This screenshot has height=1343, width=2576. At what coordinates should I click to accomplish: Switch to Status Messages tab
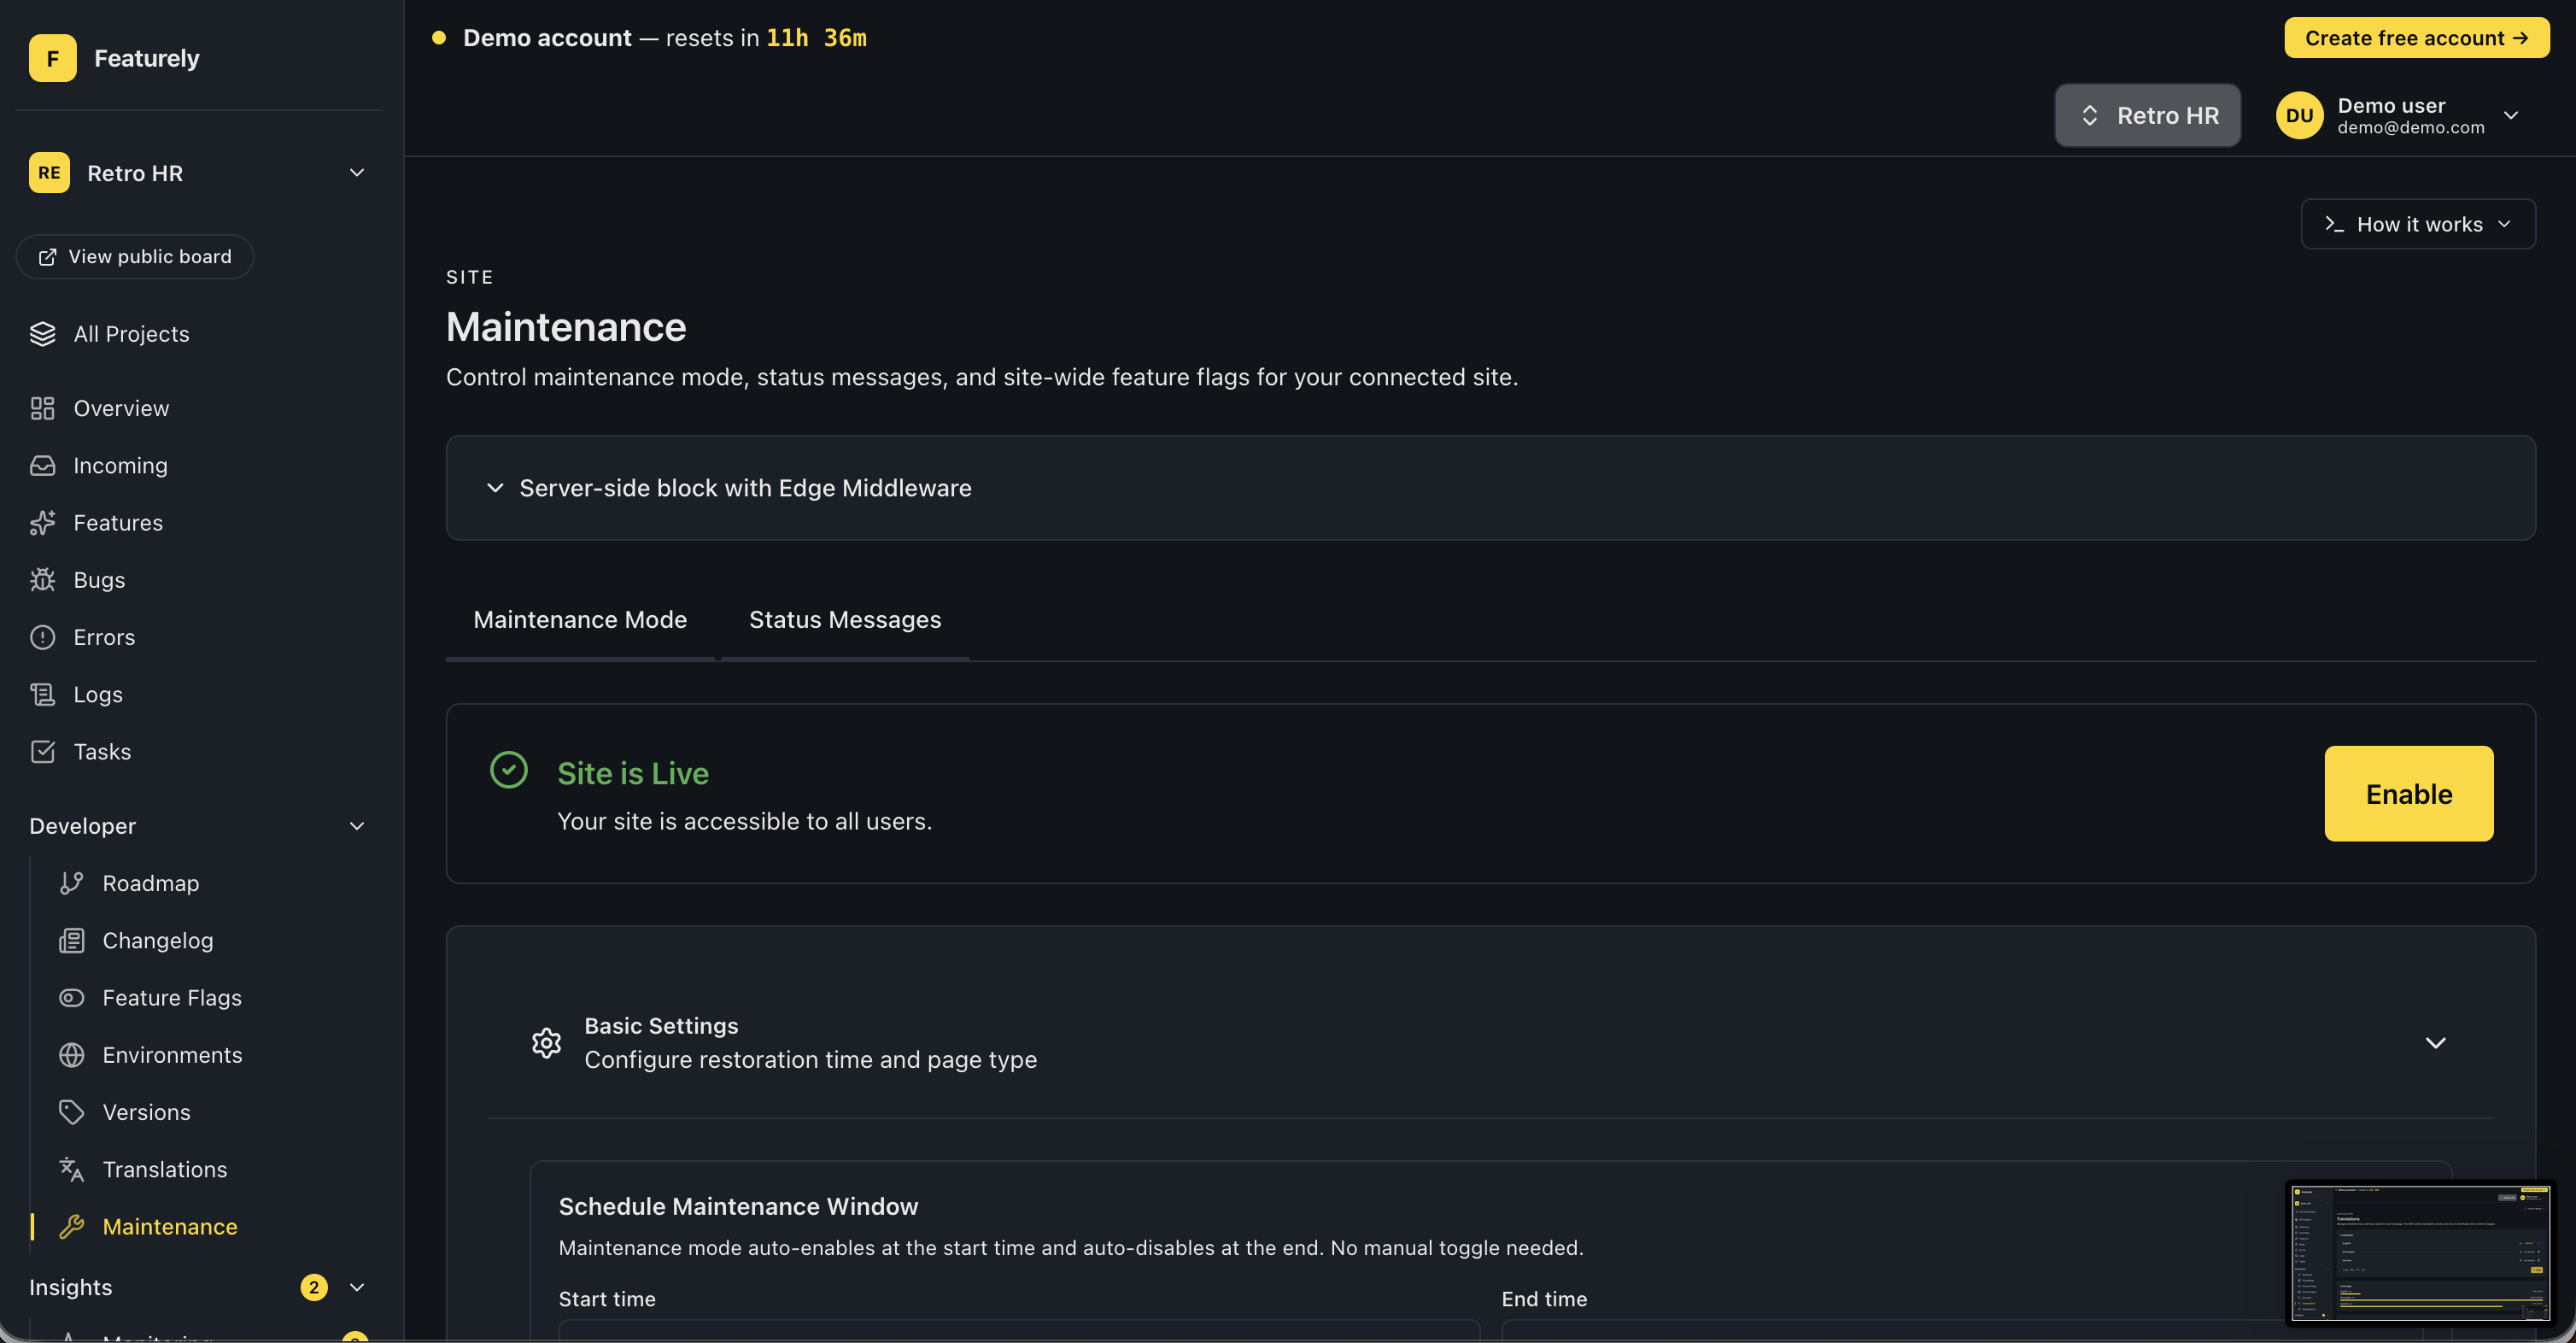pos(844,620)
